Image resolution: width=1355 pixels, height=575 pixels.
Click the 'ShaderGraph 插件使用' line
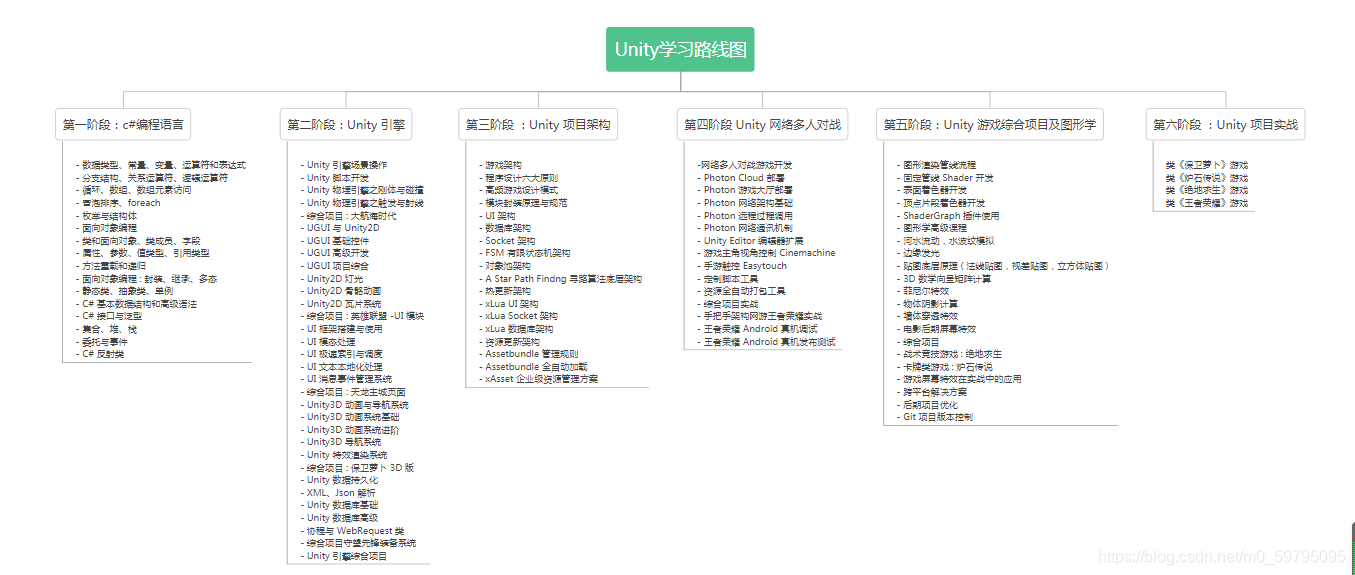click(x=948, y=215)
